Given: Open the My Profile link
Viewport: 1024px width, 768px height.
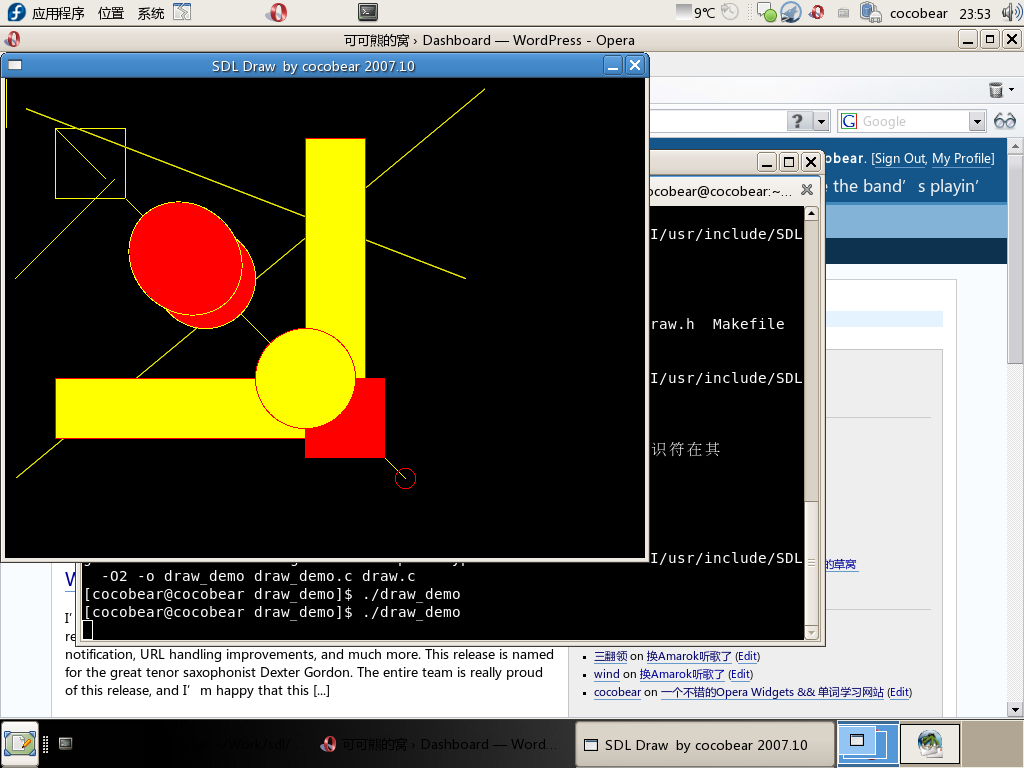Looking at the screenshot, I should tap(962, 158).
